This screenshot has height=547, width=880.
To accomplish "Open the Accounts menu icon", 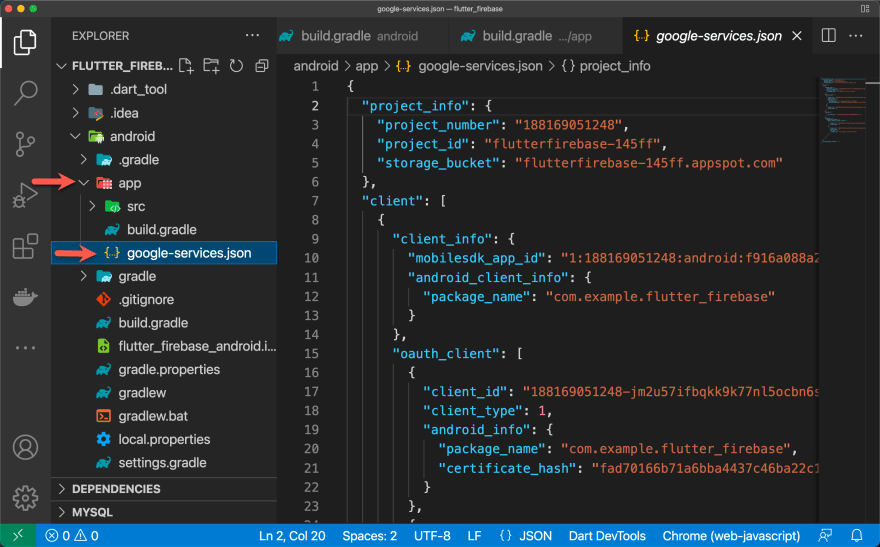I will 25,447.
